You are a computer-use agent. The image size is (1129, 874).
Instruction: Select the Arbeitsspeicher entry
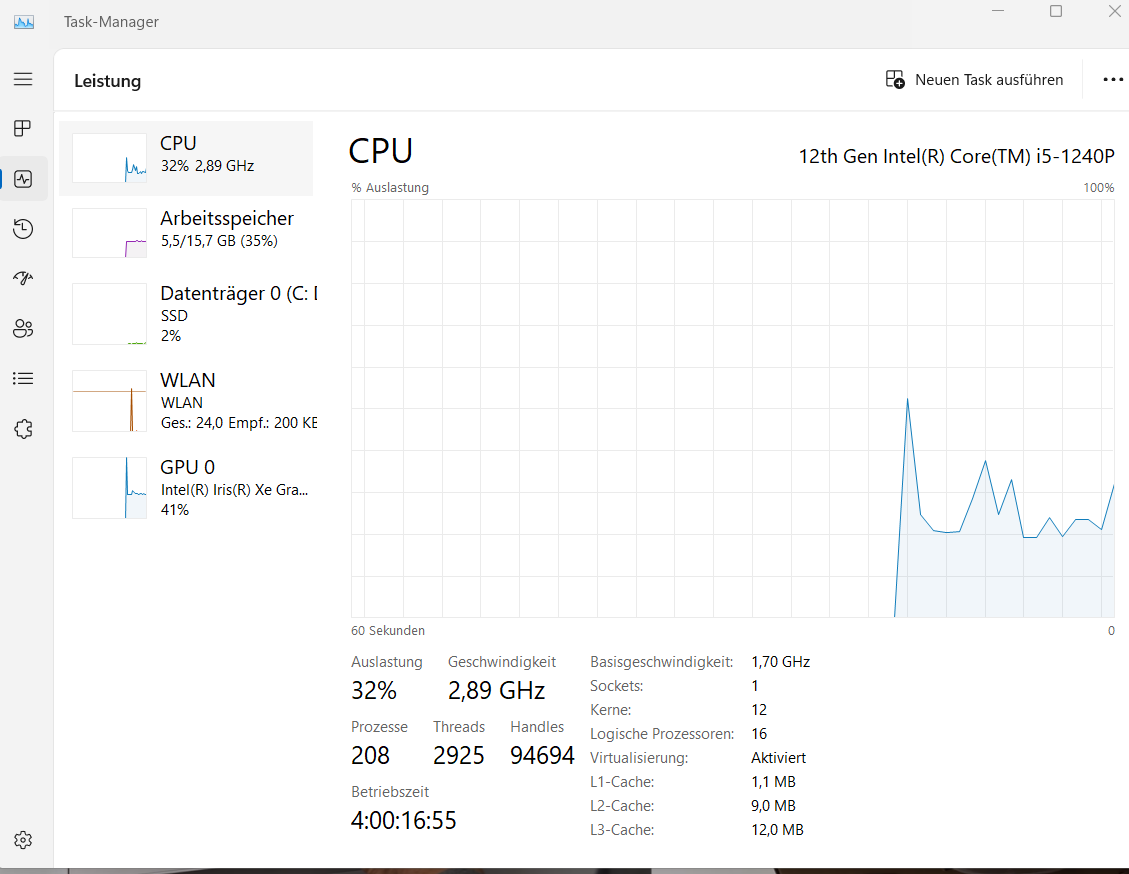(186, 233)
